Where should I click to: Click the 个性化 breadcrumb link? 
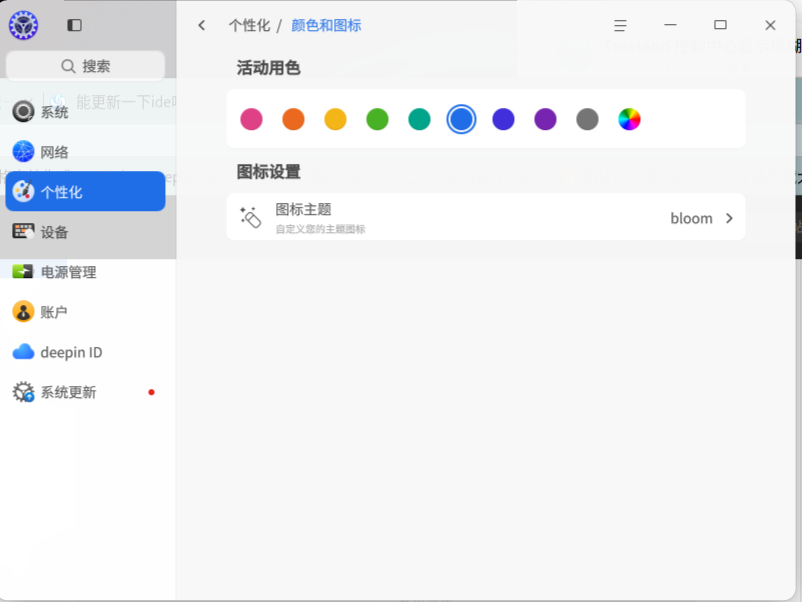pos(250,25)
